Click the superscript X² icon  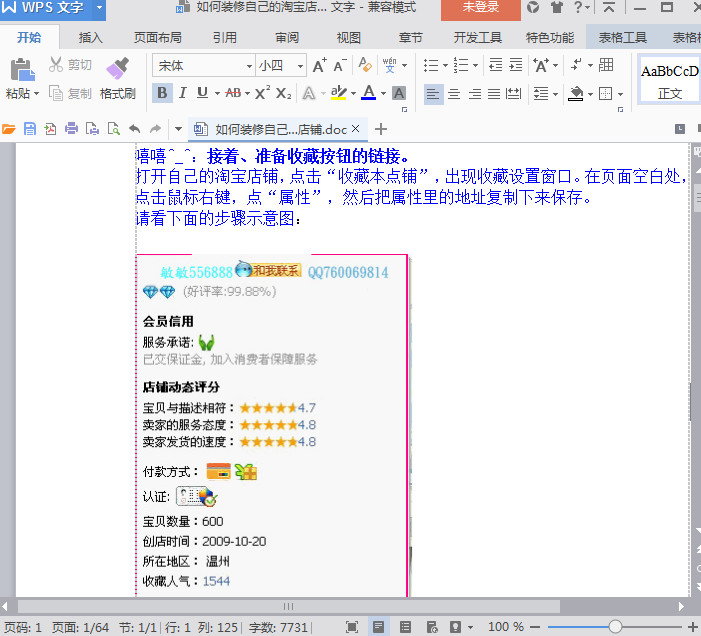[262, 93]
